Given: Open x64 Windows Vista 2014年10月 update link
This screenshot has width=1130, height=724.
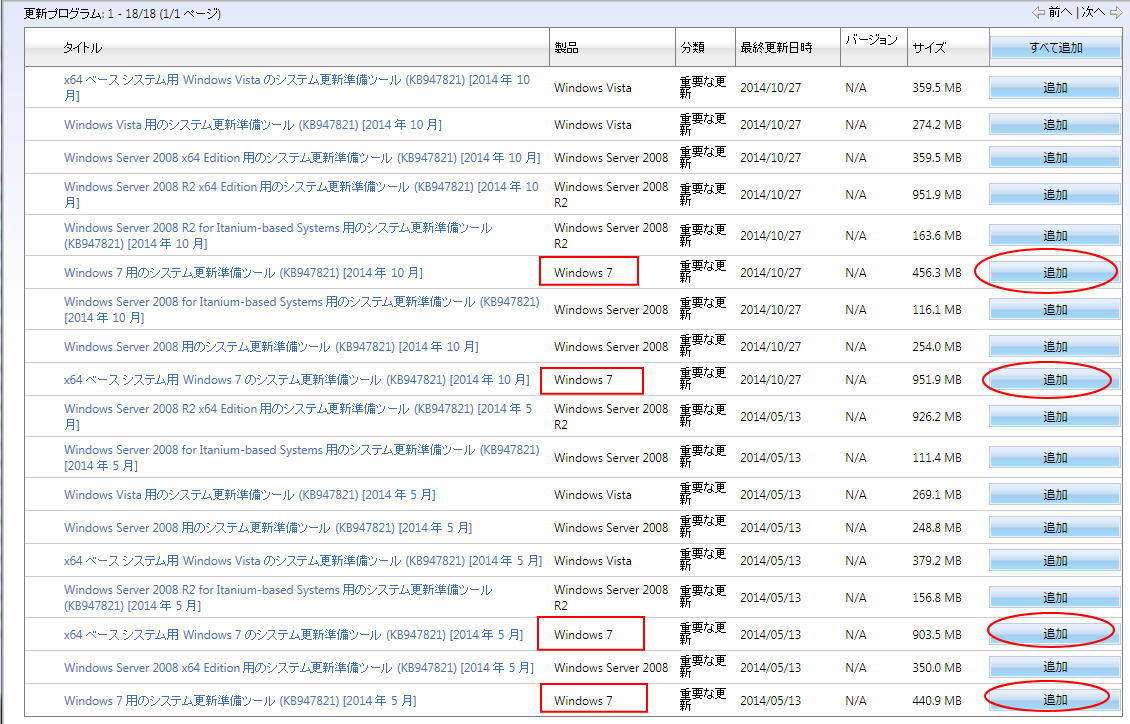Looking at the screenshot, I should [297, 87].
